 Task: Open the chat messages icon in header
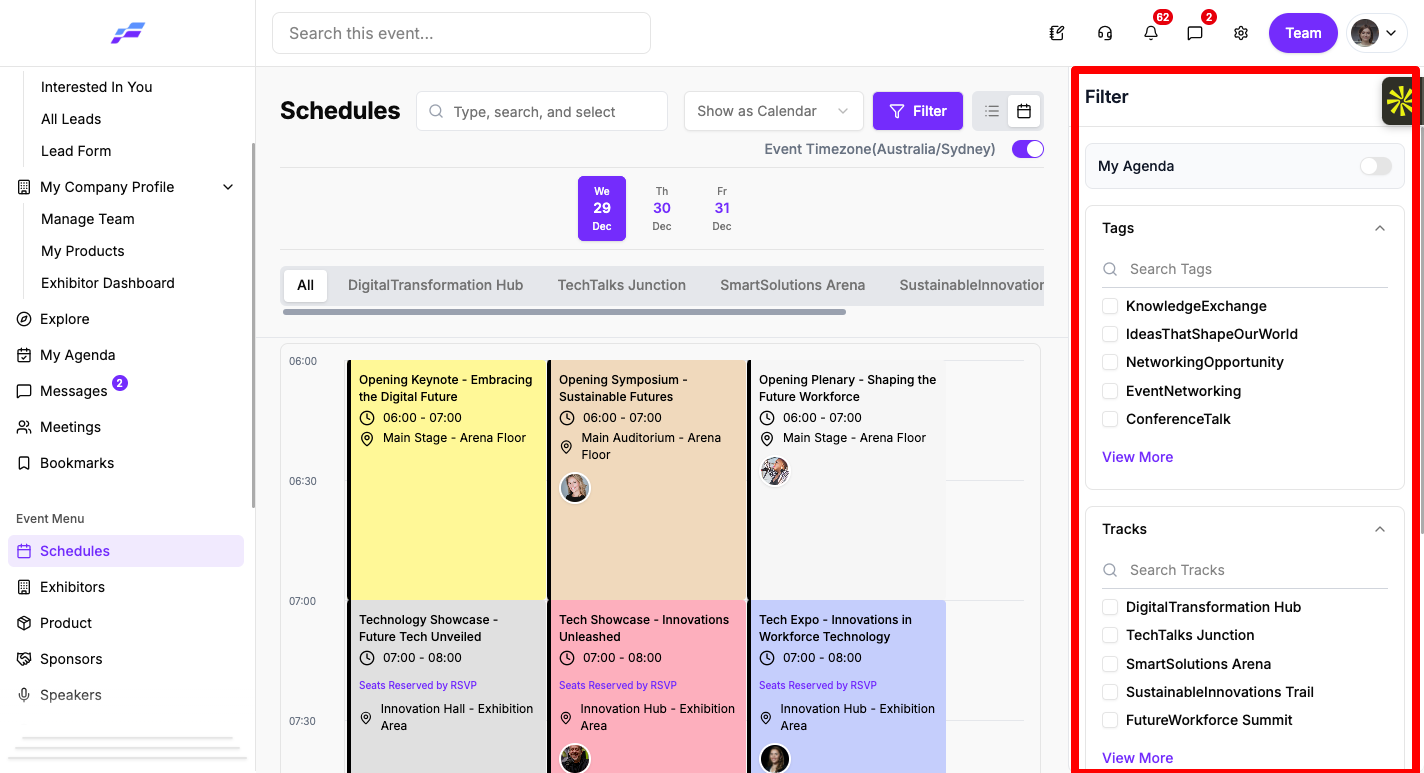click(1195, 33)
